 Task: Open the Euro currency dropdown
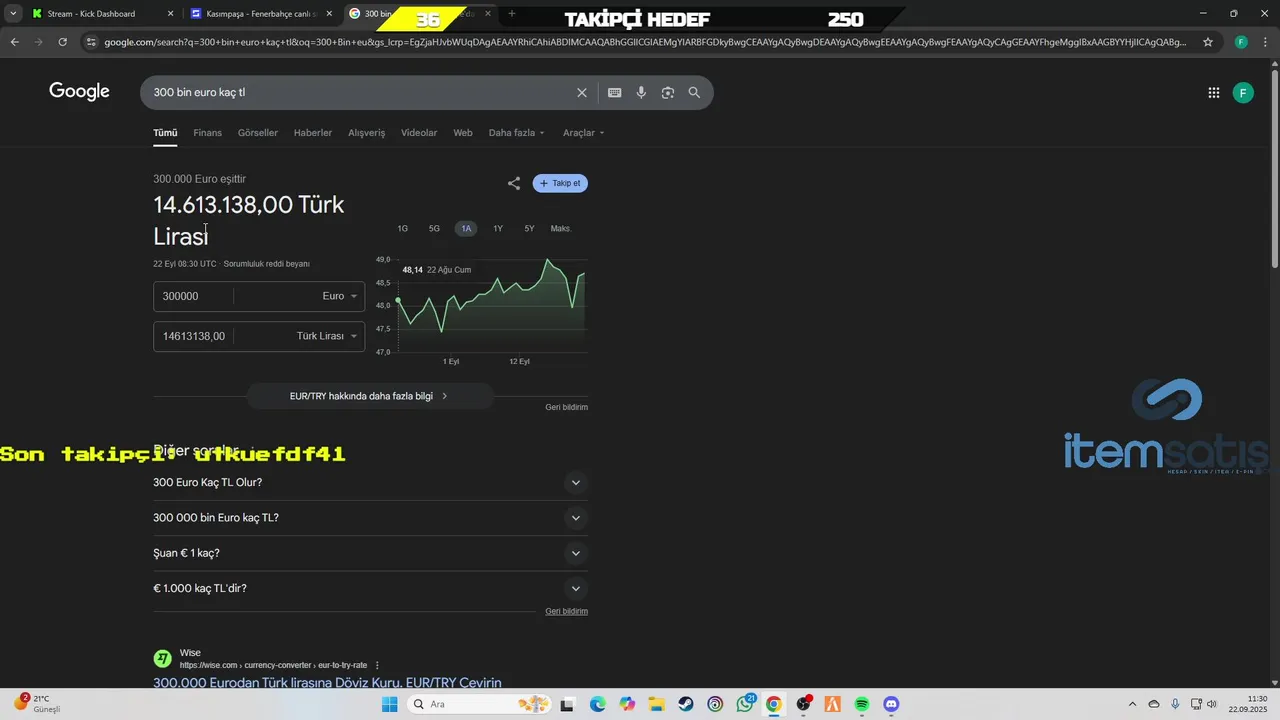coord(340,296)
